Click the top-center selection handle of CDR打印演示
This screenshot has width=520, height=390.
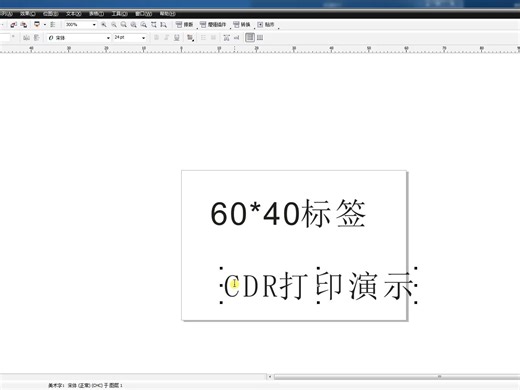pos(318,268)
